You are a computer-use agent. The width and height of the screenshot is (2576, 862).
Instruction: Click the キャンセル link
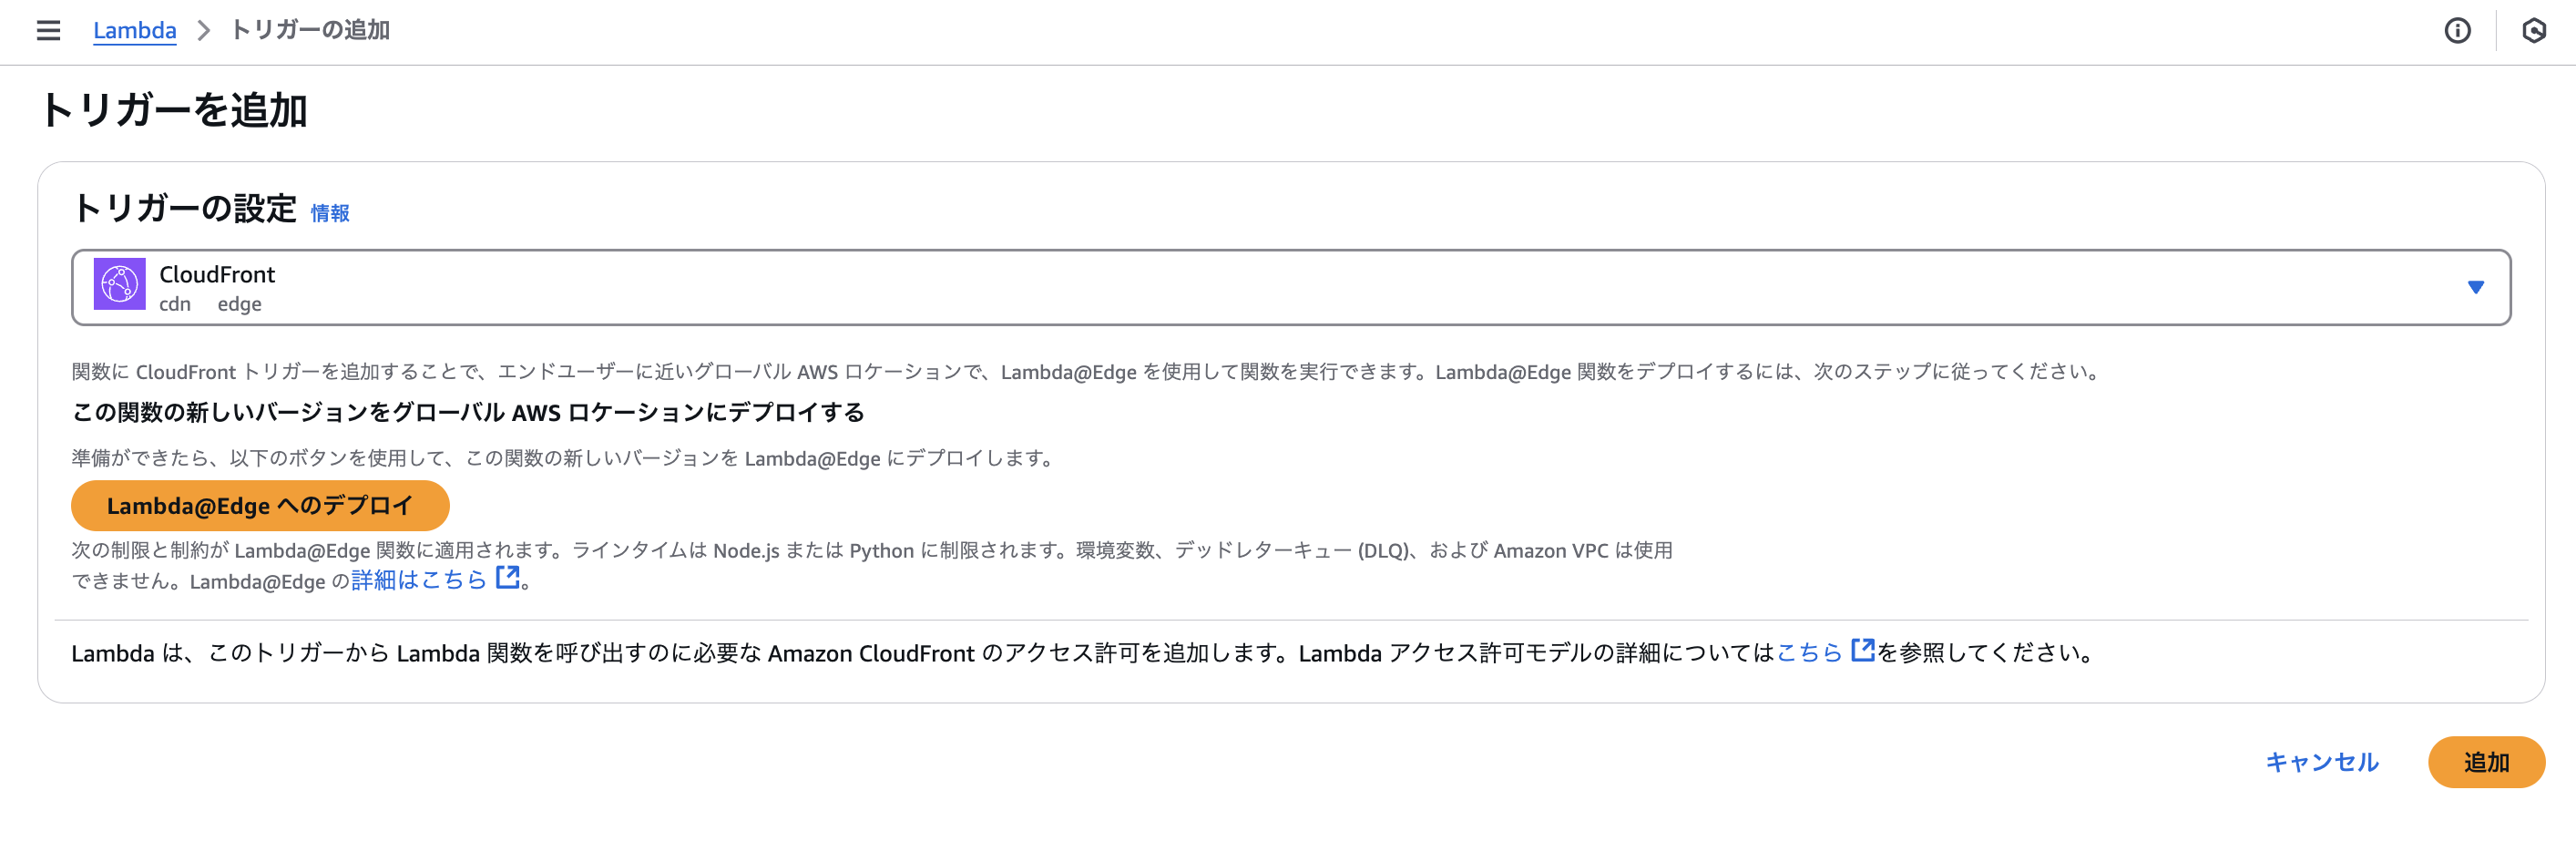pos(2322,761)
